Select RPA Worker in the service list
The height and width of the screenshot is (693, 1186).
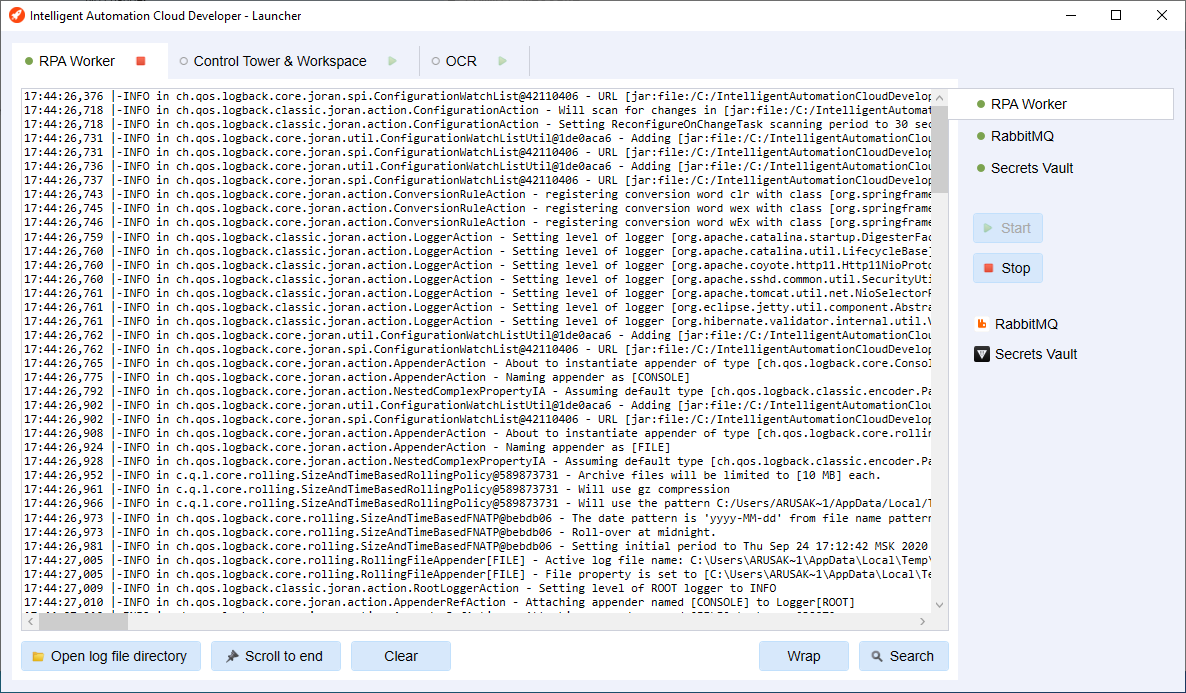click(1060, 104)
